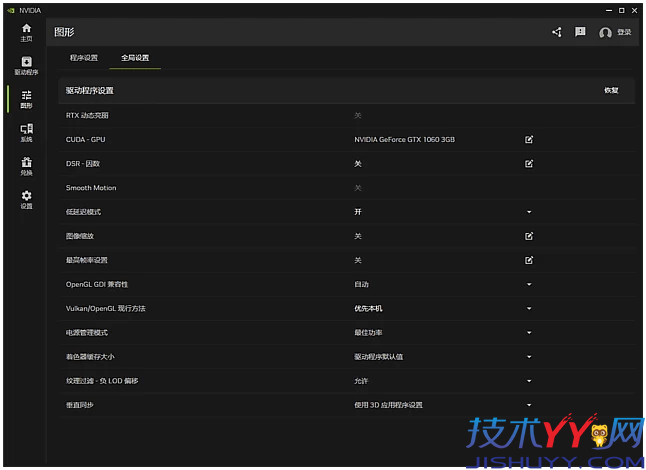Expand the 电源管理模式 dropdown

pyautogui.click(x=529, y=333)
